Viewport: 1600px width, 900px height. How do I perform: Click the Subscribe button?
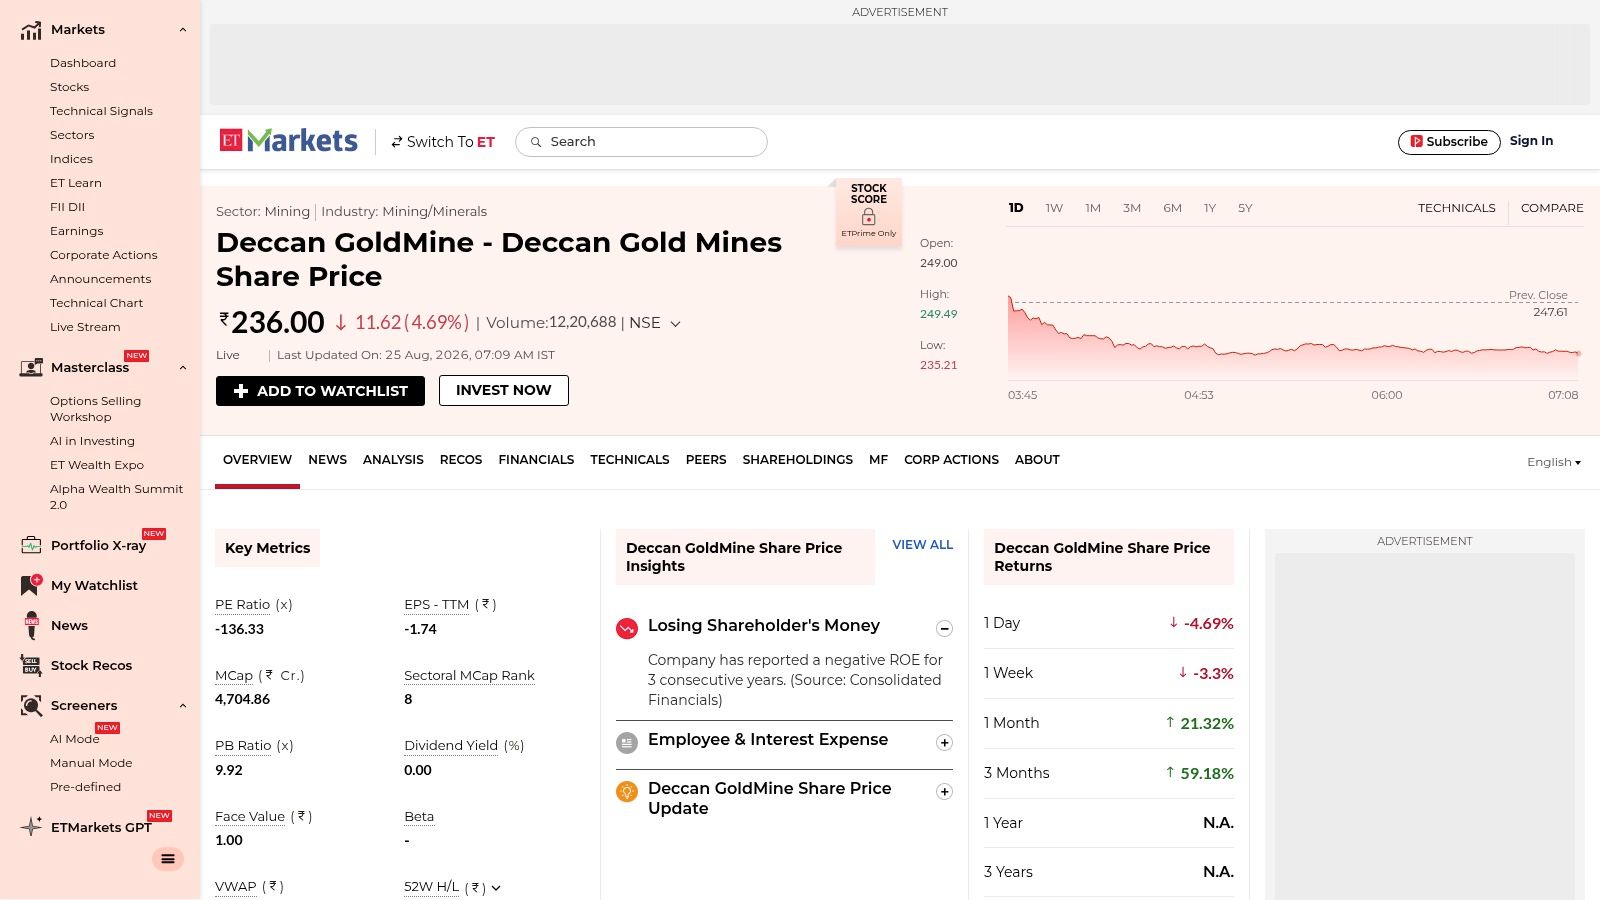point(1449,142)
